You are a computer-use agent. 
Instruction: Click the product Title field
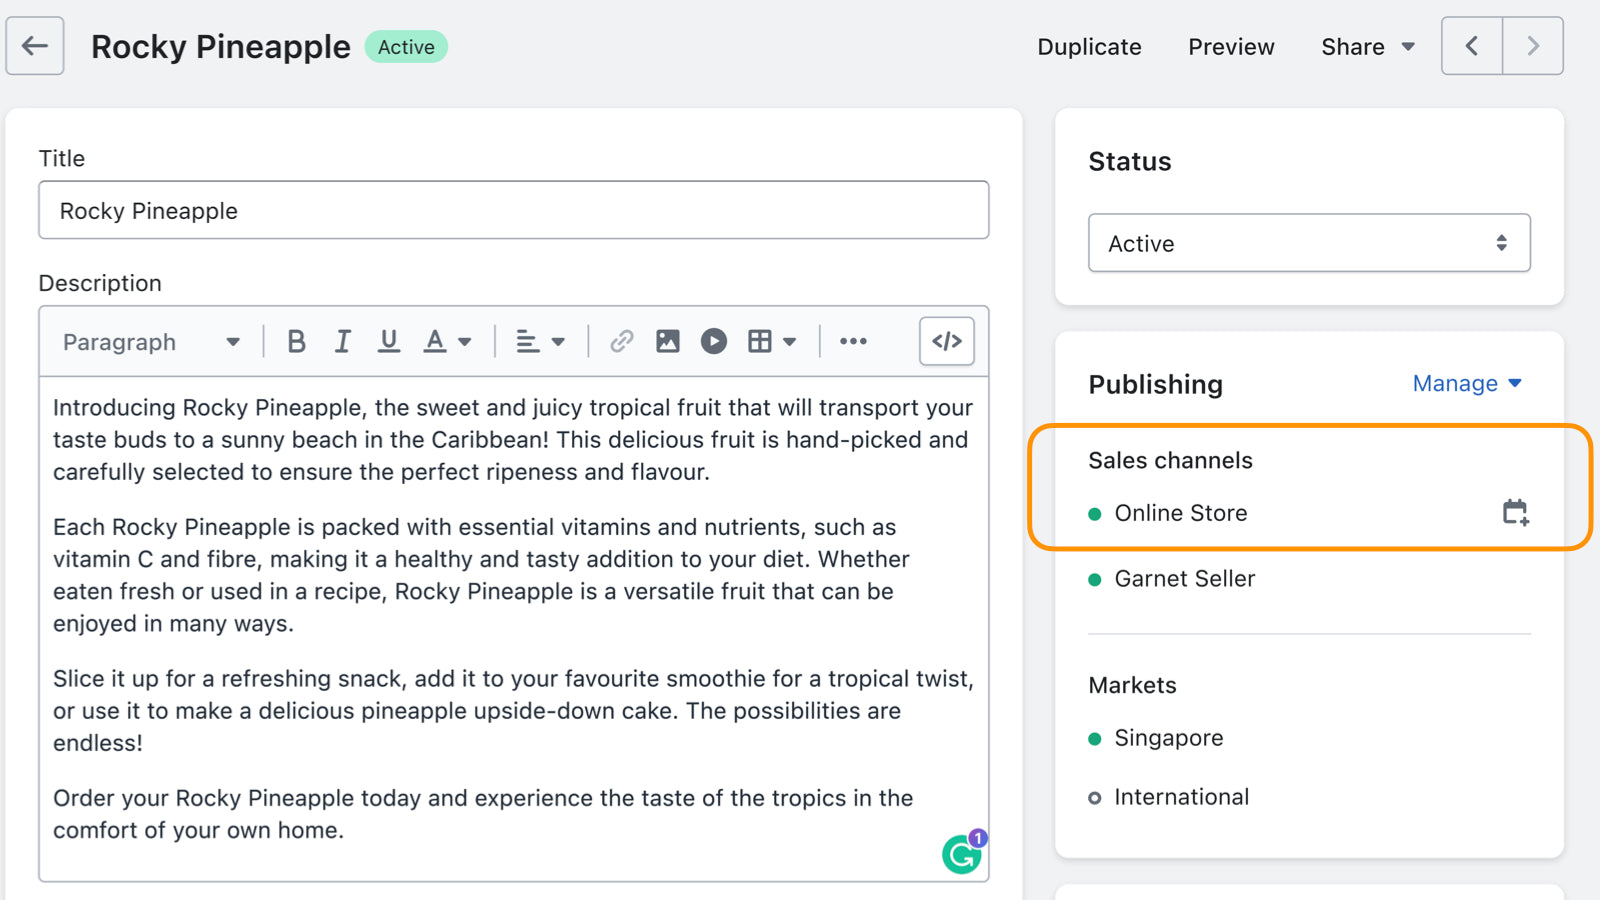[x=513, y=210]
